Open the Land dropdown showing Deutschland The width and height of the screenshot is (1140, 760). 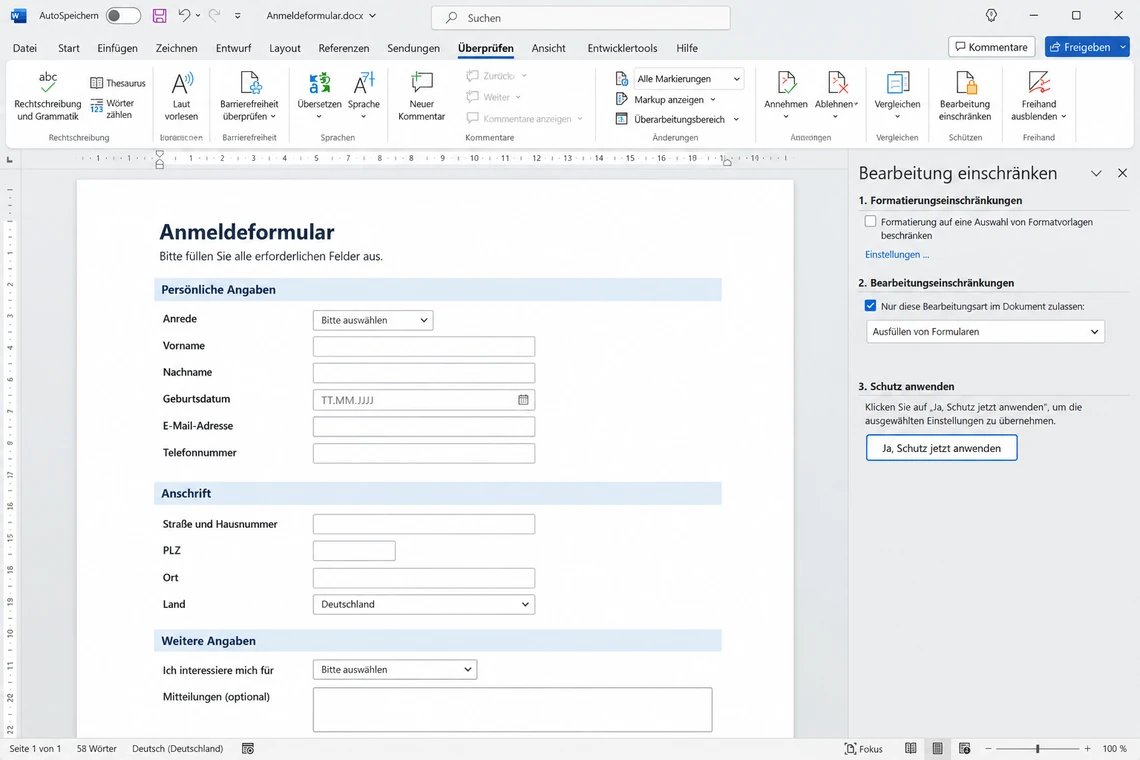tap(424, 604)
